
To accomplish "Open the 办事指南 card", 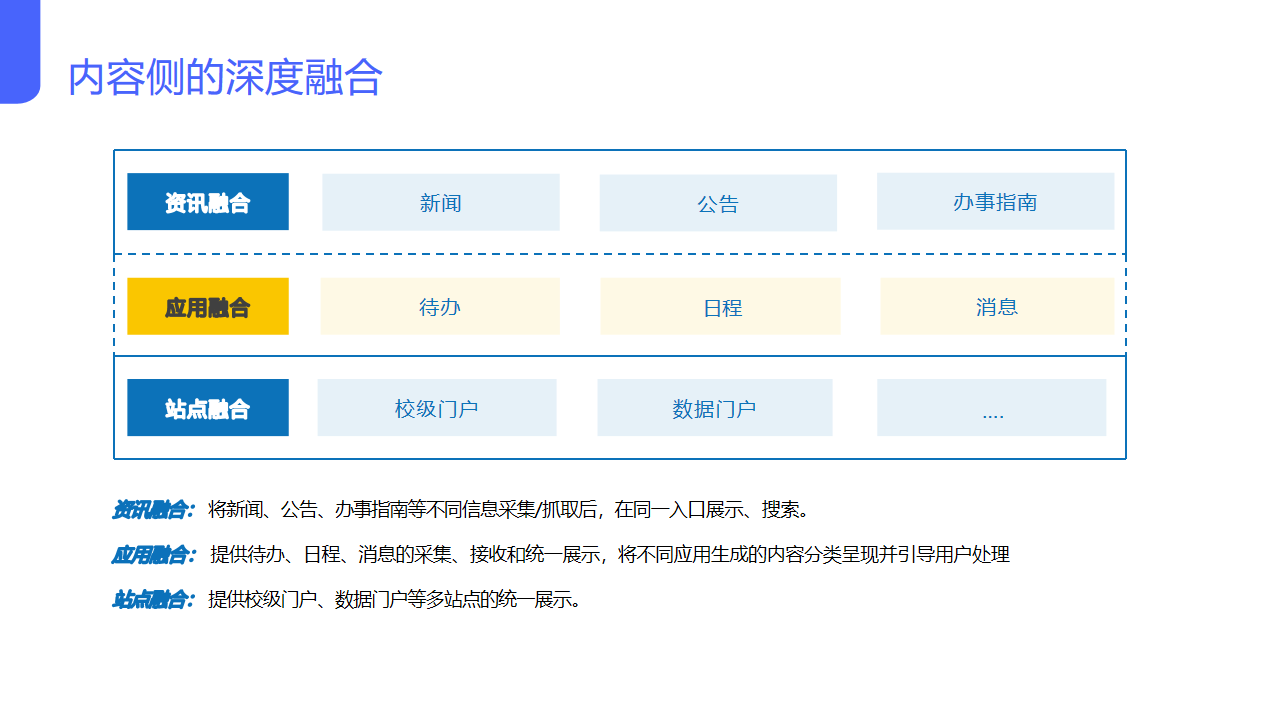I will coord(995,200).
